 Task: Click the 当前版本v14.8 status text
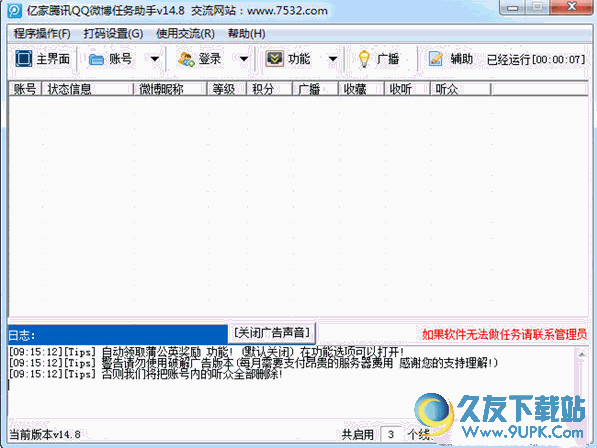[x=45, y=434]
